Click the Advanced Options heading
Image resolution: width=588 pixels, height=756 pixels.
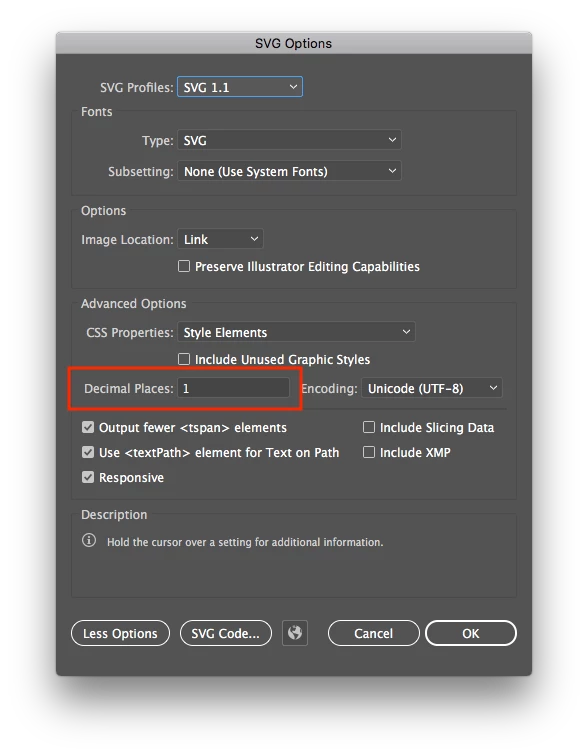pyautogui.click(x=134, y=304)
